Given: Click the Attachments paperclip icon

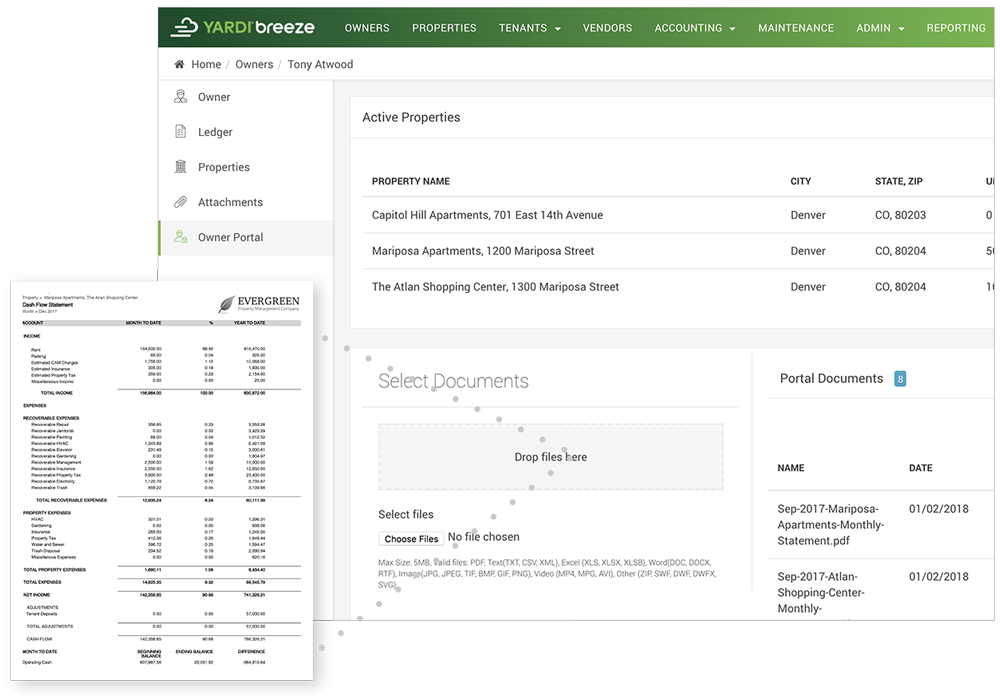Looking at the screenshot, I should point(182,201).
